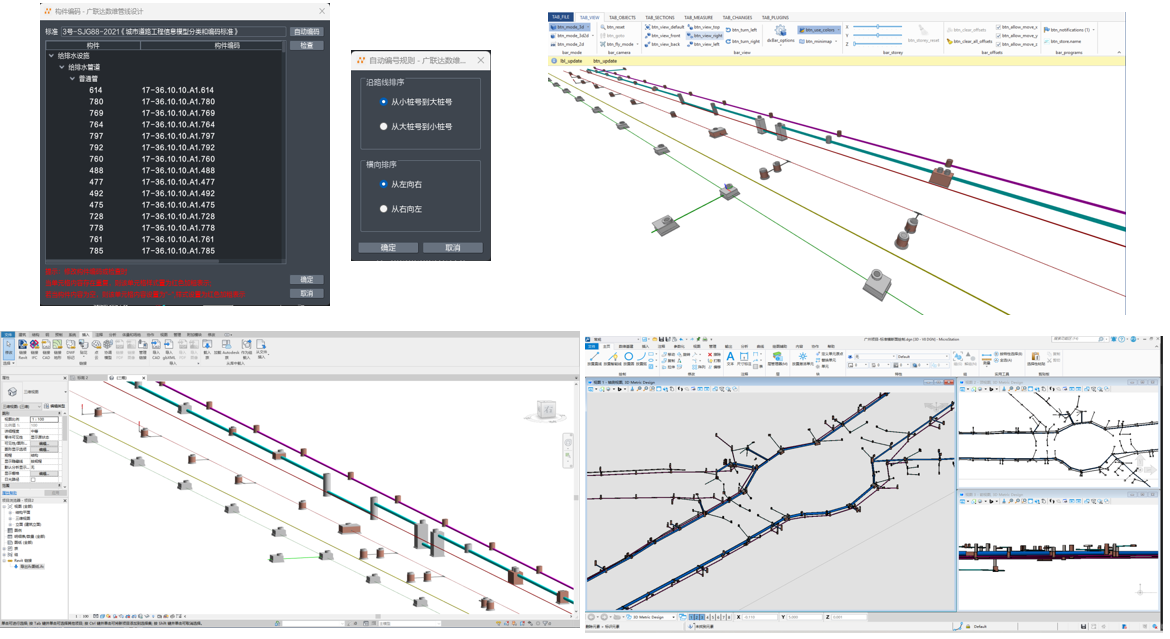Collapse the '普通管' tree node
Screen dimensions: 1170x639
[72, 78]
